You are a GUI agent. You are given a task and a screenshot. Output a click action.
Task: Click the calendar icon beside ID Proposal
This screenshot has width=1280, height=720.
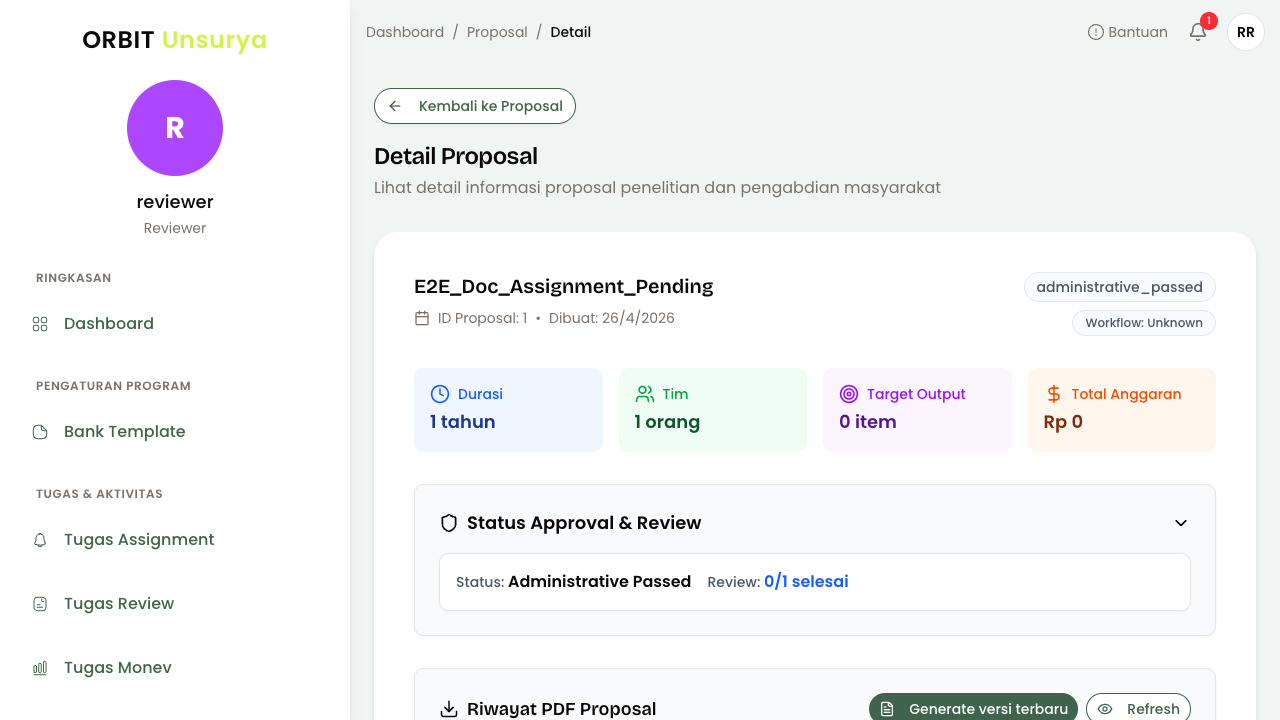coord(422,318)
